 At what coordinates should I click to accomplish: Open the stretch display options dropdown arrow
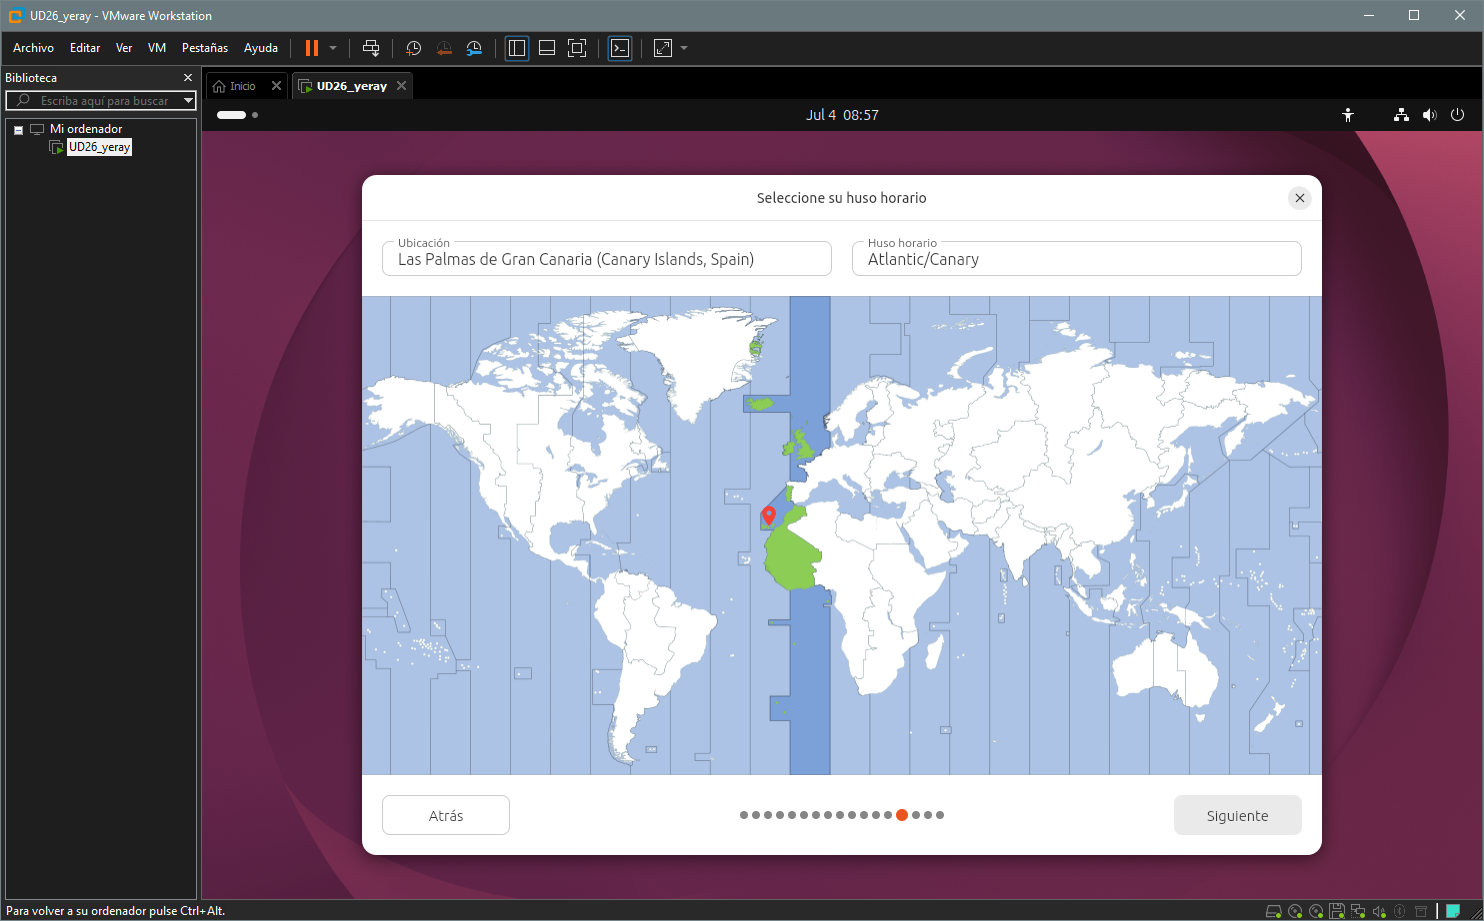[x=684, y=48]
